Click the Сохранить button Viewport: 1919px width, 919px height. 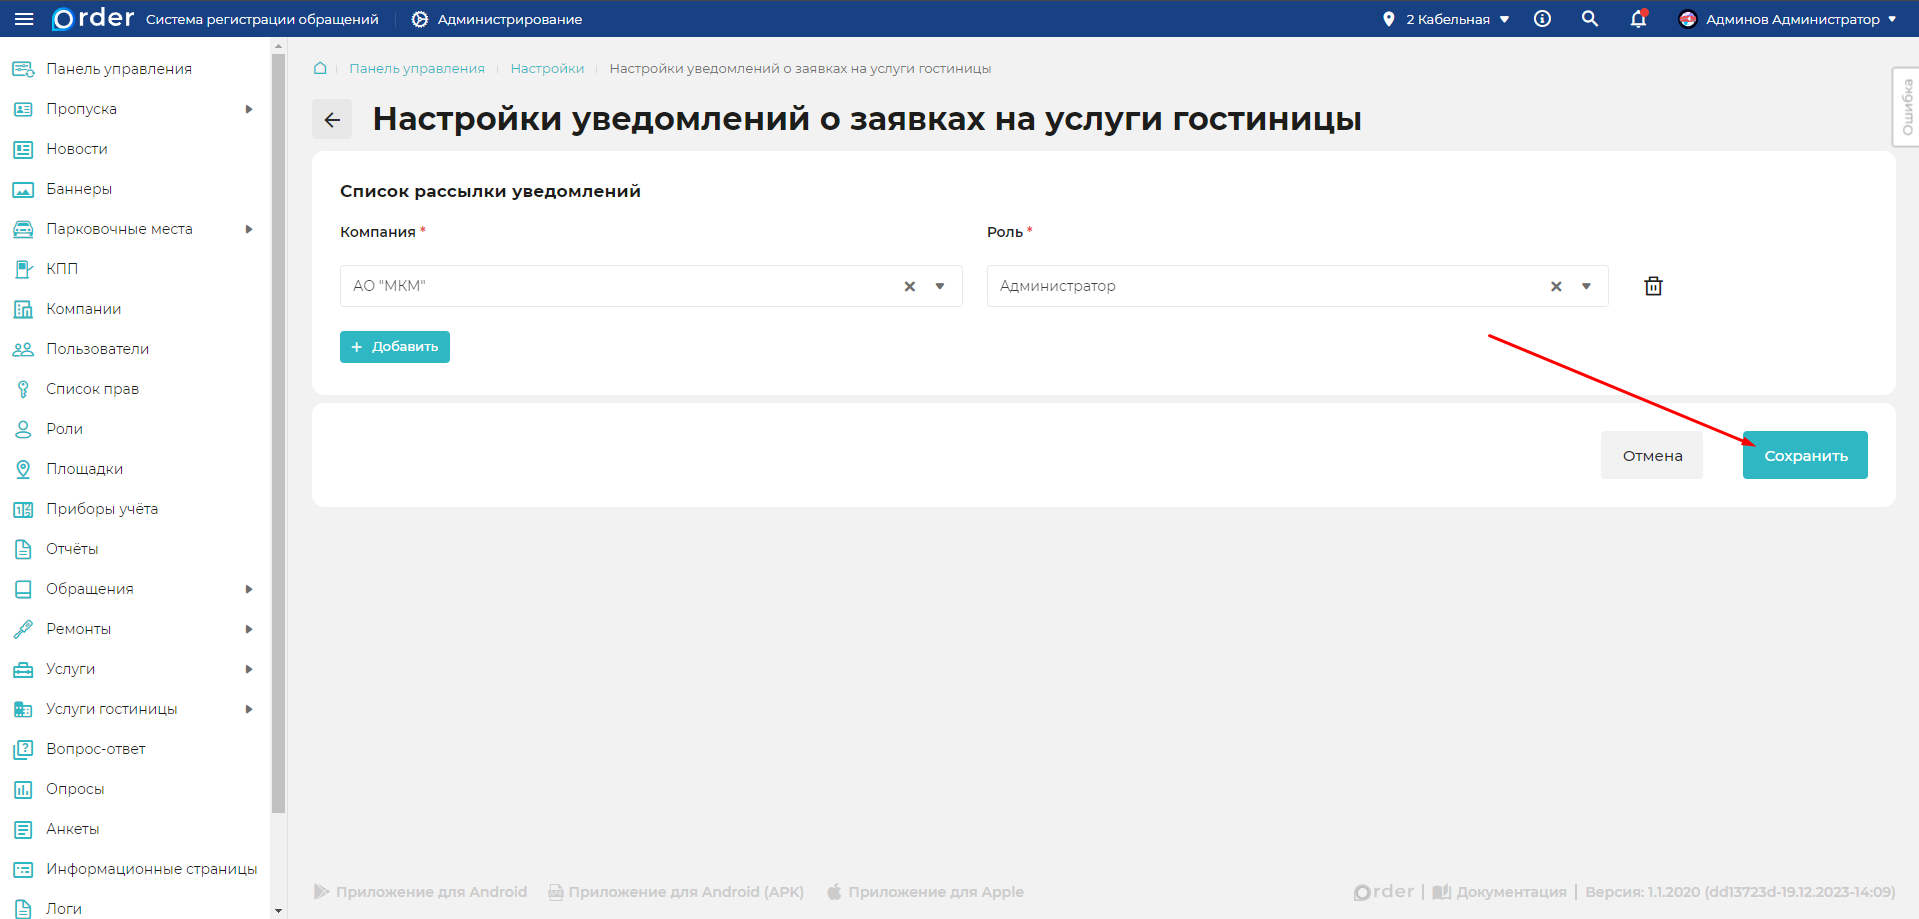1804,455
